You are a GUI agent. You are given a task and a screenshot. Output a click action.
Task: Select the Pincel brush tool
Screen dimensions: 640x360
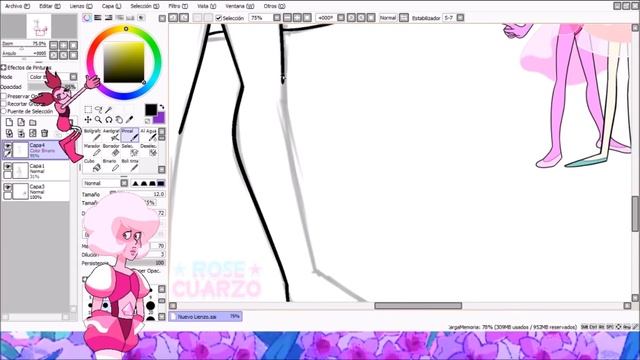coord(130,135)
